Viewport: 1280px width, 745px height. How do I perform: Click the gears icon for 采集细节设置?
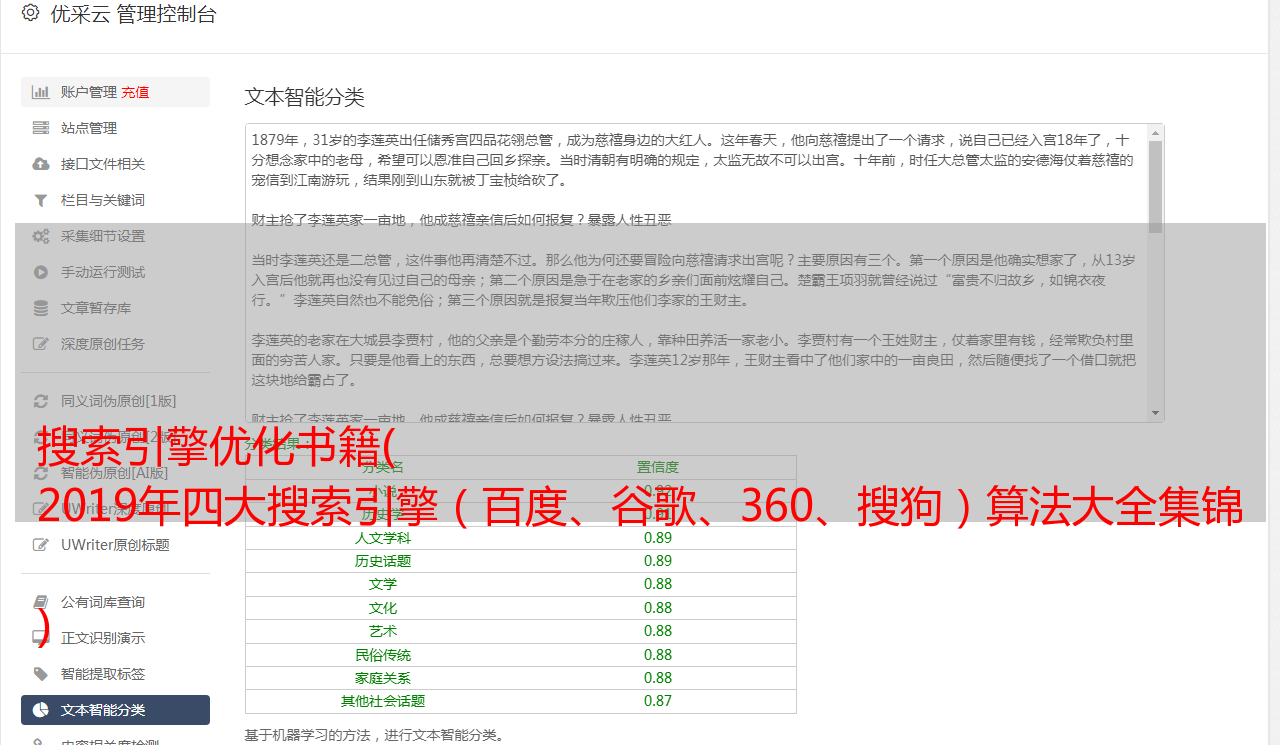coord(41,236)
